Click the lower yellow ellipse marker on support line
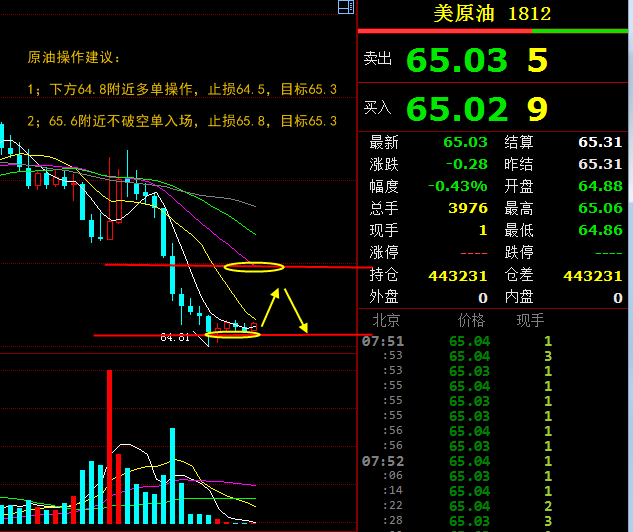 tap(232, 334)
